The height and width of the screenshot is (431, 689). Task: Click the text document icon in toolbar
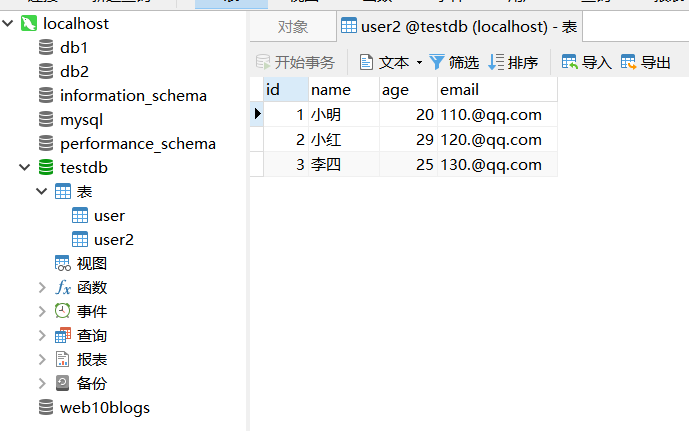point(366,62)
